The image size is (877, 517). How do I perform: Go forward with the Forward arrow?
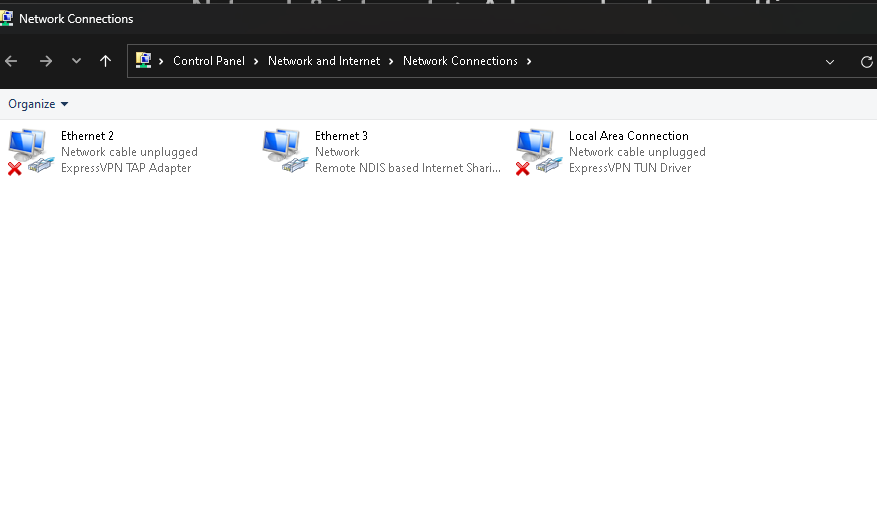(x=45, y=61)
